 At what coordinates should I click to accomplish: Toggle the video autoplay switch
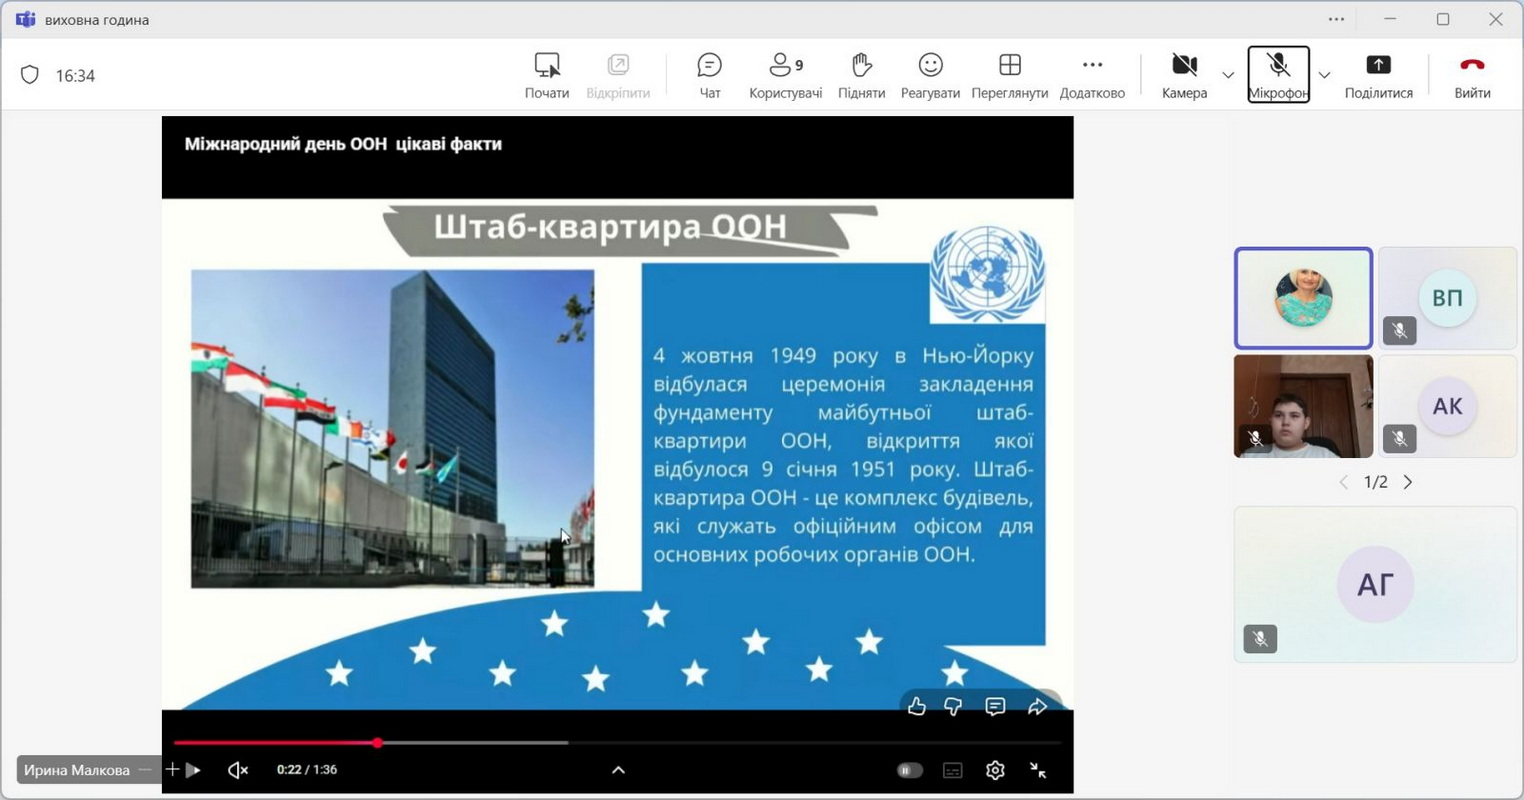[909, 770]
